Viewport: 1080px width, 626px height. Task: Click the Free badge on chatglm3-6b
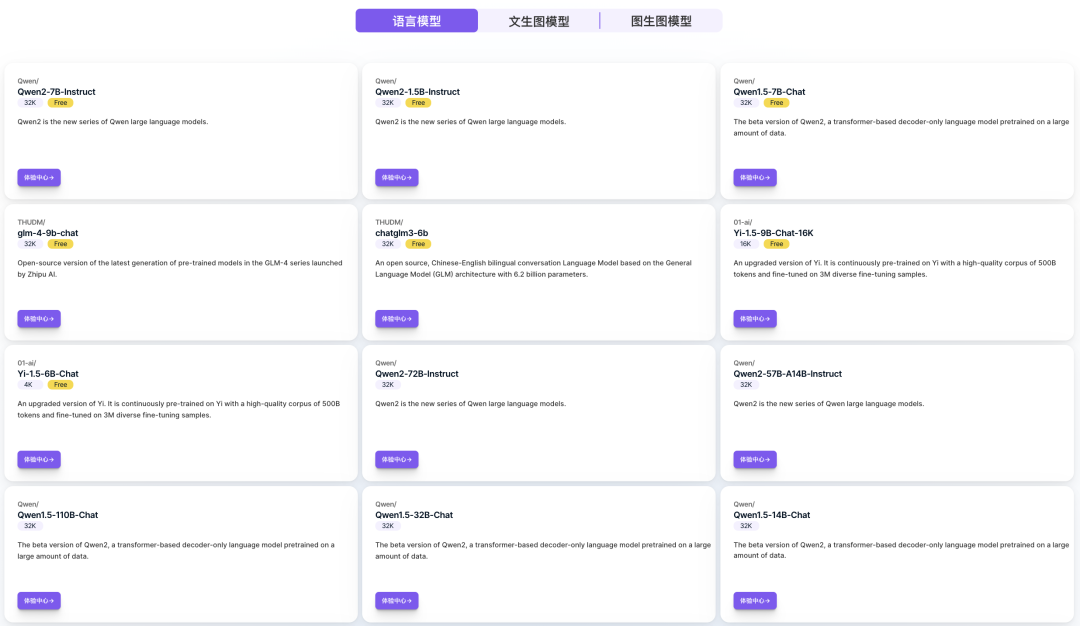click(418, 244)
